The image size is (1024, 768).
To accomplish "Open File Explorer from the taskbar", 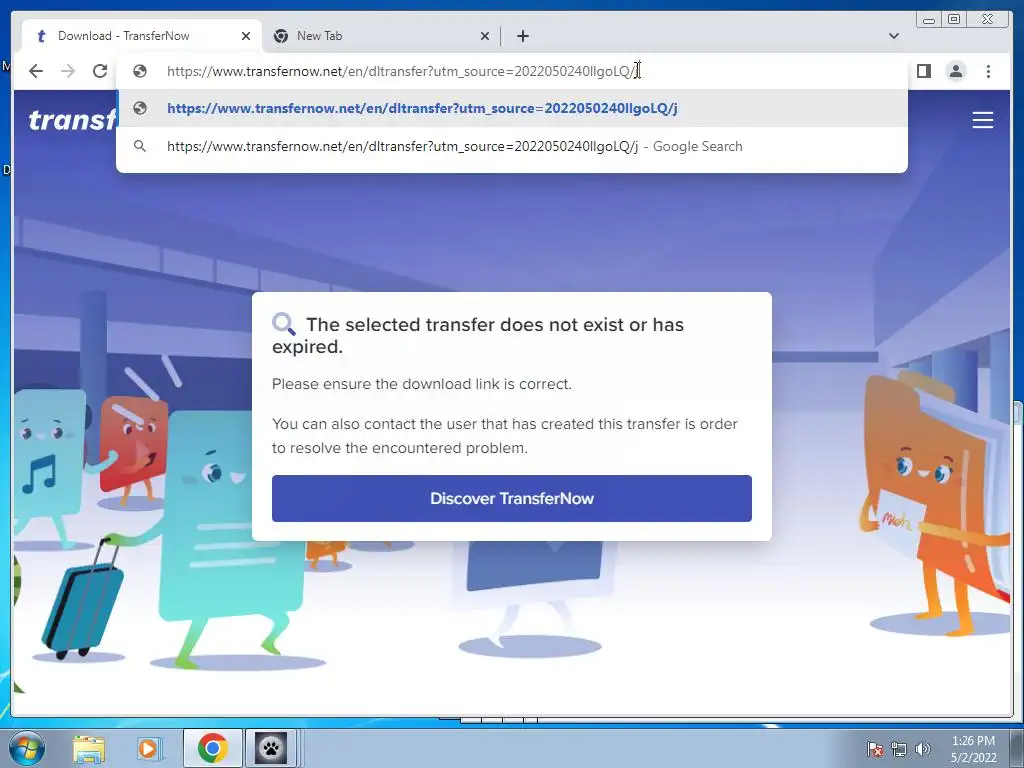I will point(89,748).
